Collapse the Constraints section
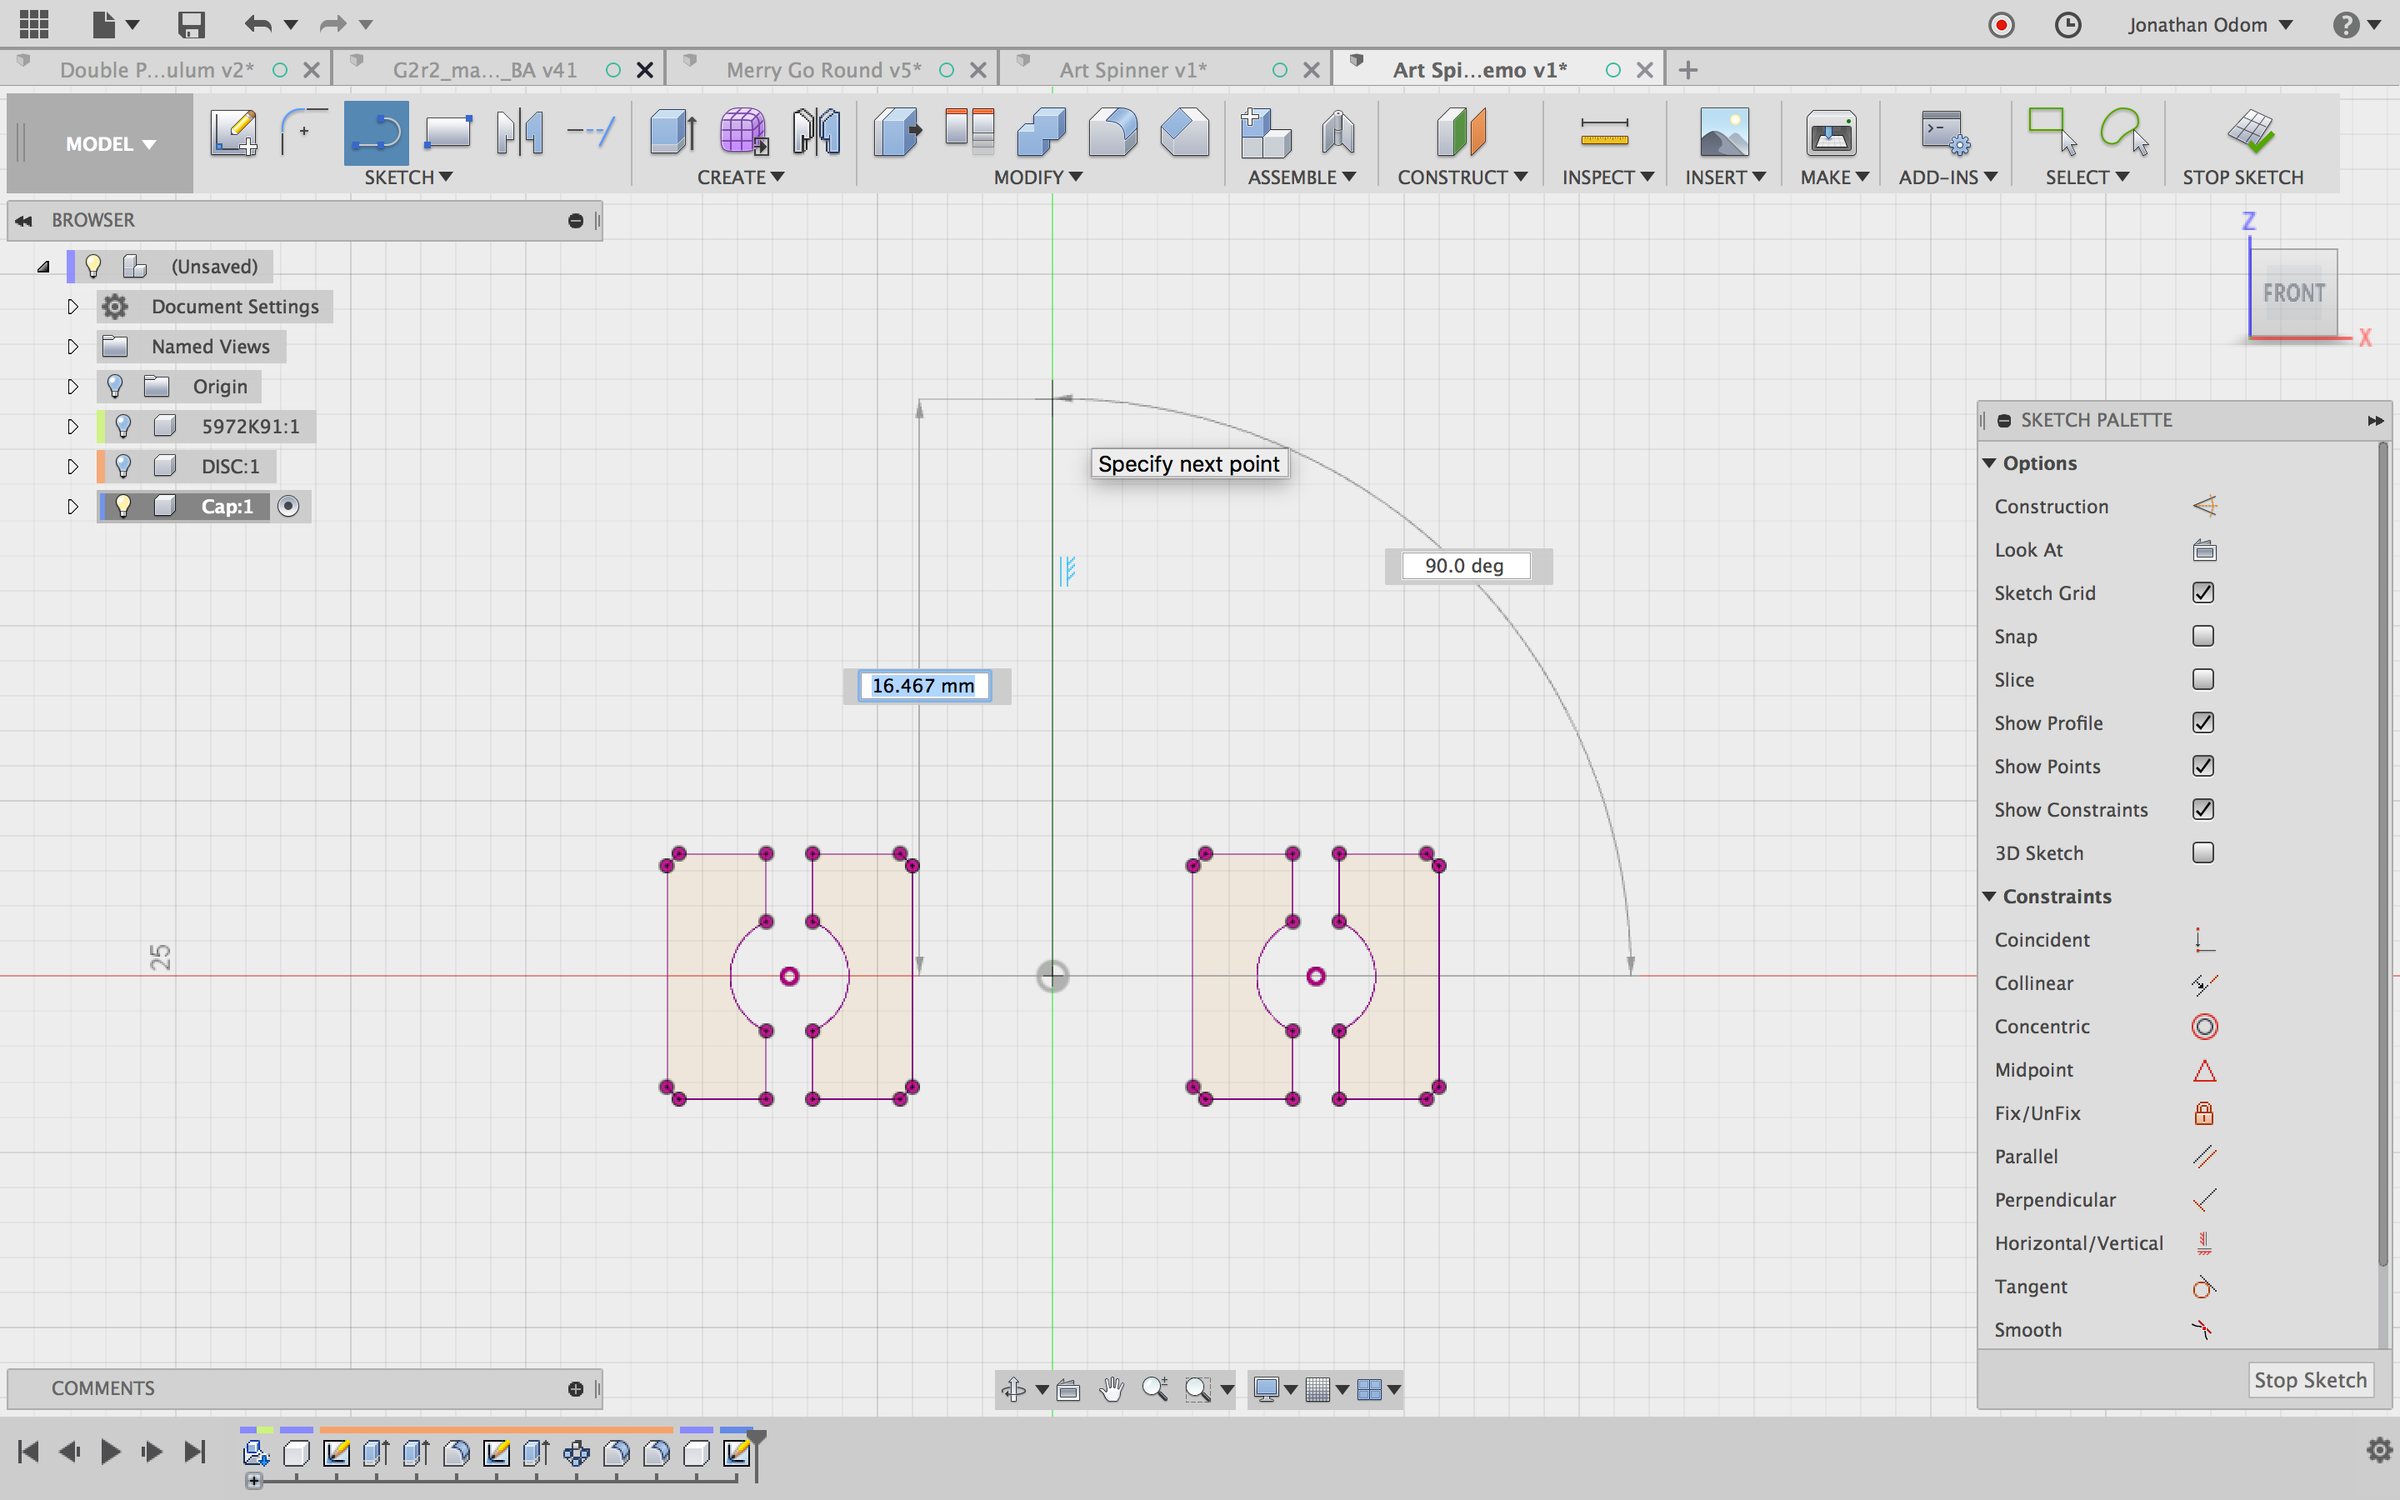 click(x=1990, y=897)
